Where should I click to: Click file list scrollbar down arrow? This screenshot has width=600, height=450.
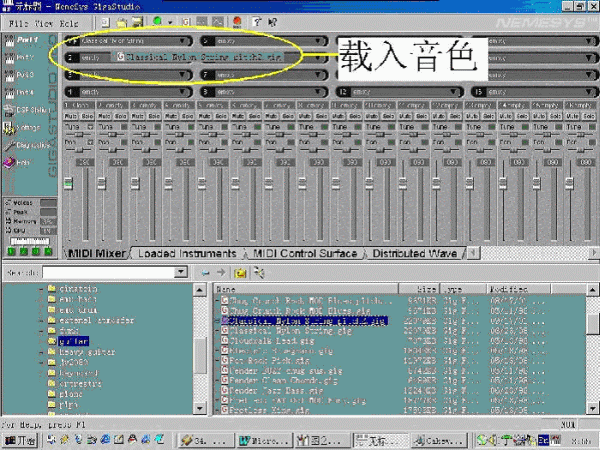point(592,408)
